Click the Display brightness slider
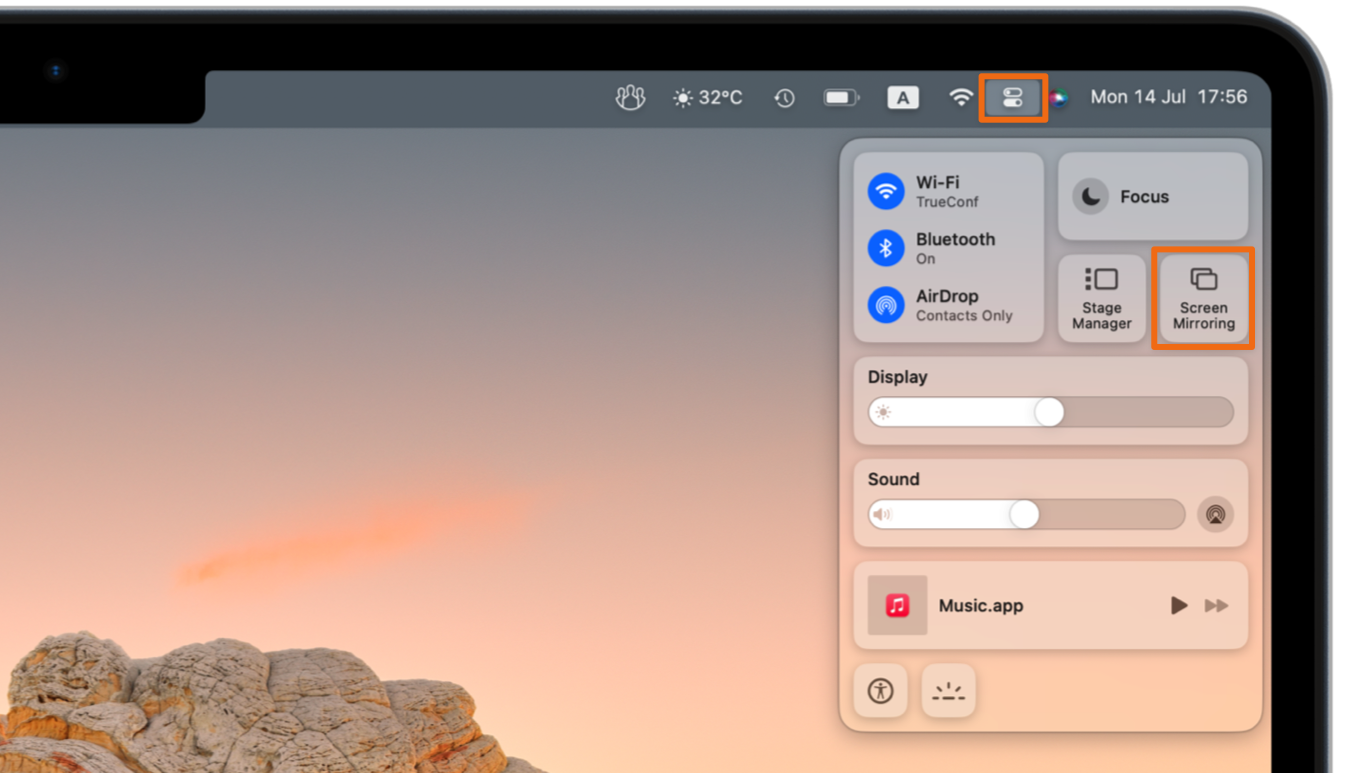1359x773 pixels. click(1051, 412)
